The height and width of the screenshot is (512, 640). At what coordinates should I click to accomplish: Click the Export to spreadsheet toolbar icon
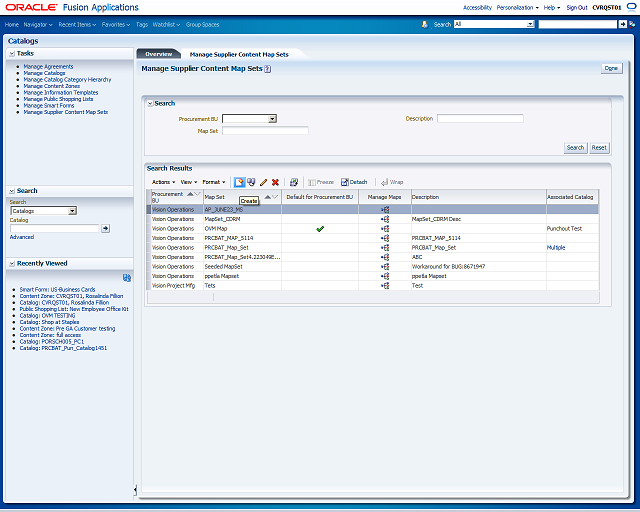(294, 182)
